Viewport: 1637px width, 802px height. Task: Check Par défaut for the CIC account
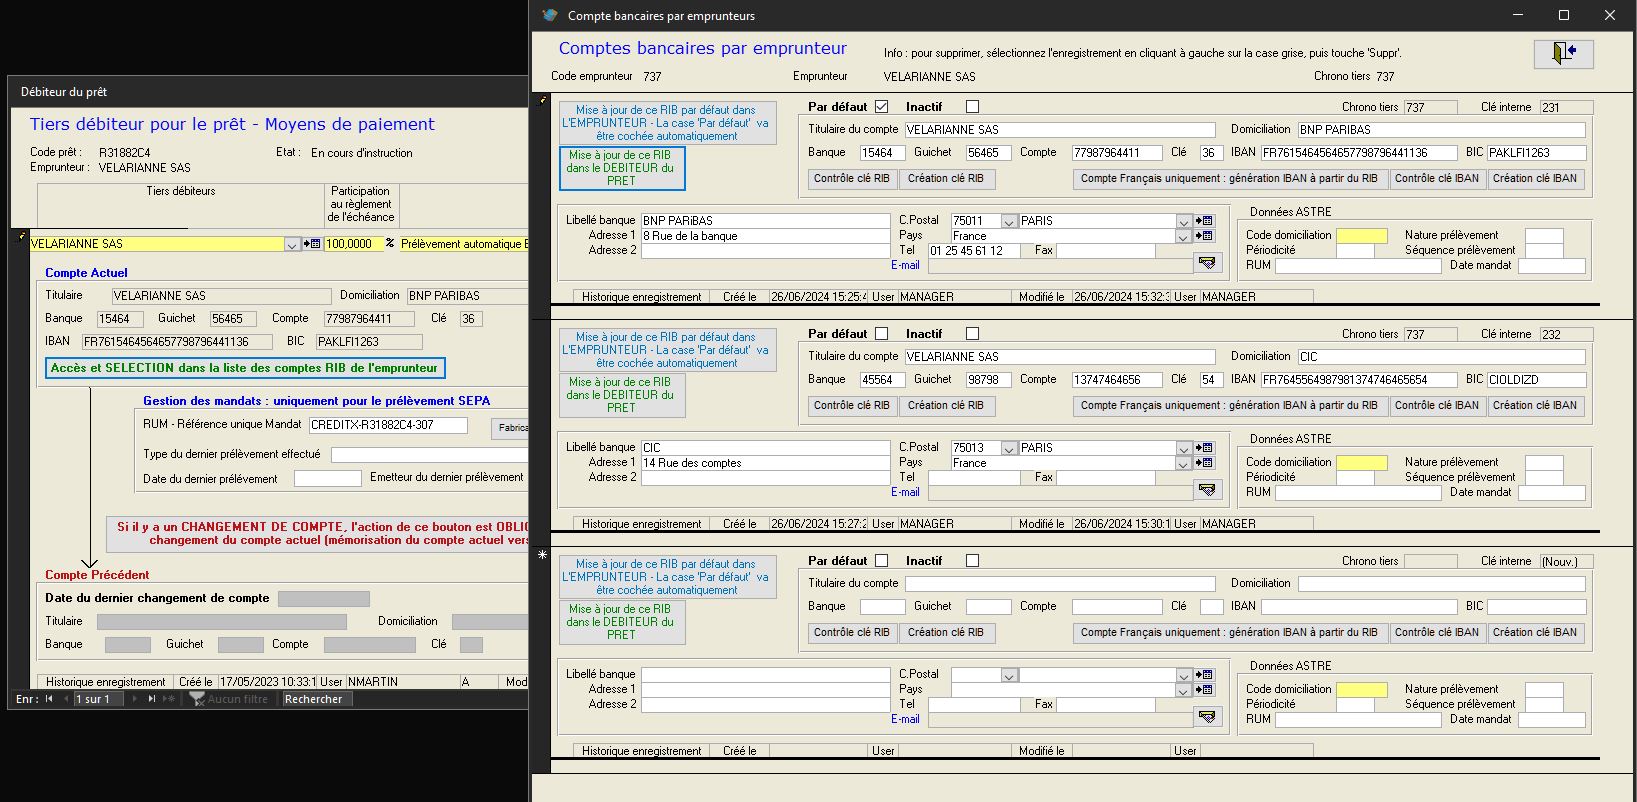(x=881, y=334)
